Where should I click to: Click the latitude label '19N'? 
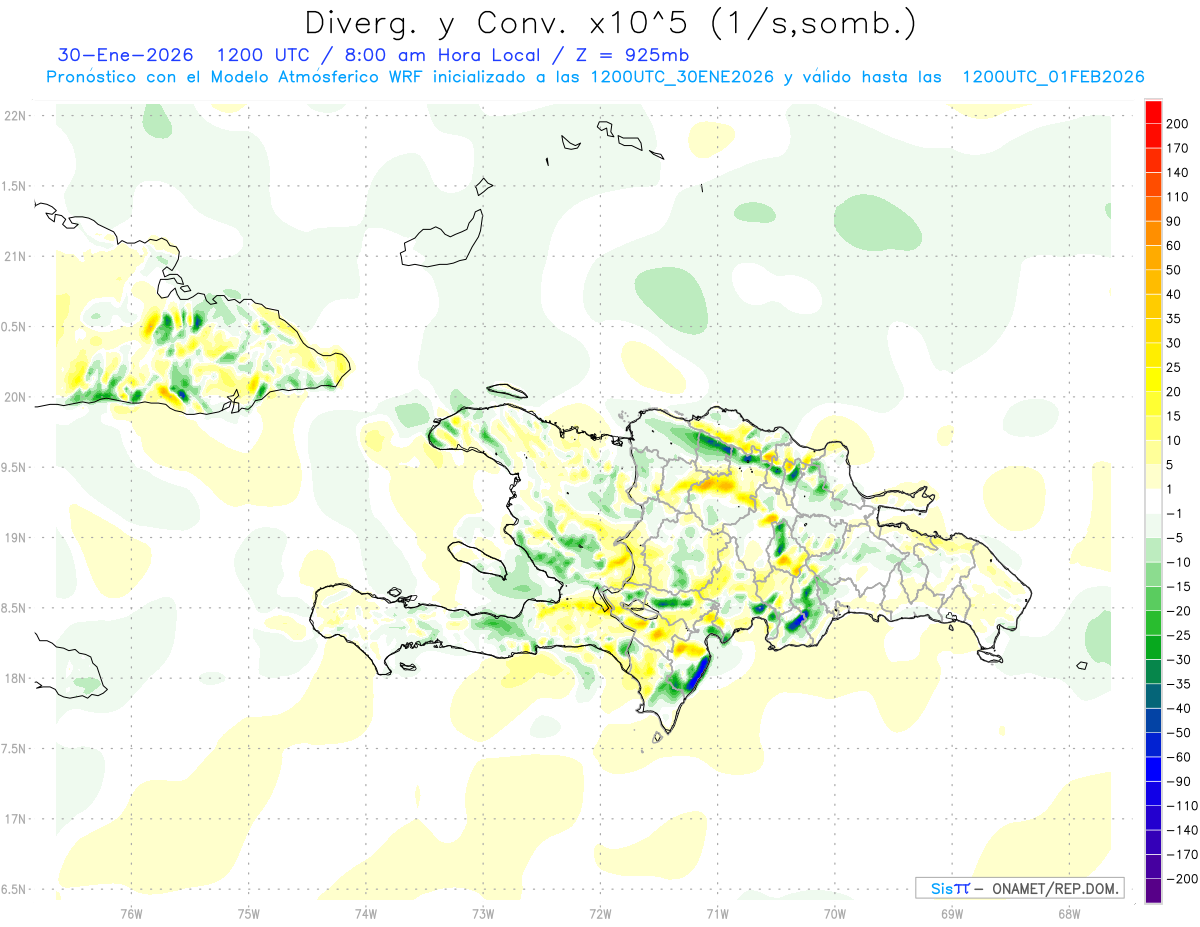(15, 537)
